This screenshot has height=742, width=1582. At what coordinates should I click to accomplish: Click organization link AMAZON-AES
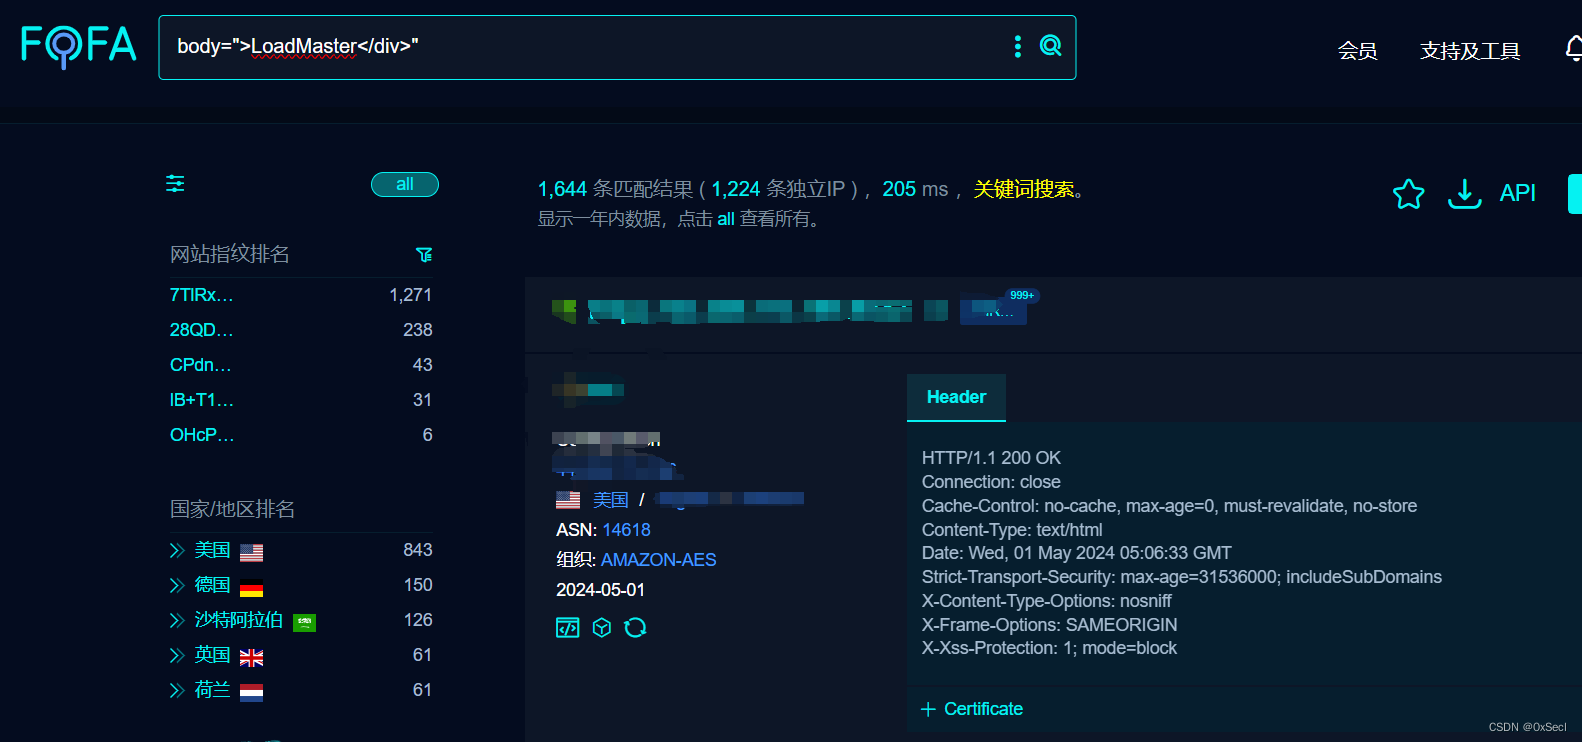(x=658, y=560)
